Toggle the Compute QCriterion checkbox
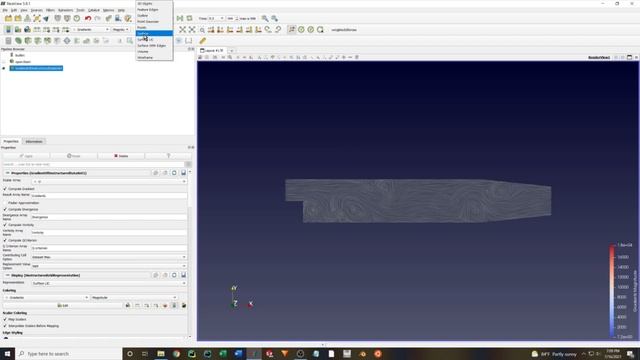The height and width of the screenshot is (360, 640). pyautogui.click(x=5, y=240)
